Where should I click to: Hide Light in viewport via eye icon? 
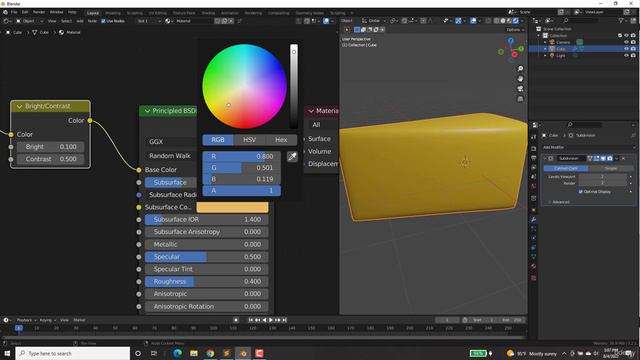(x=626, y=56)
